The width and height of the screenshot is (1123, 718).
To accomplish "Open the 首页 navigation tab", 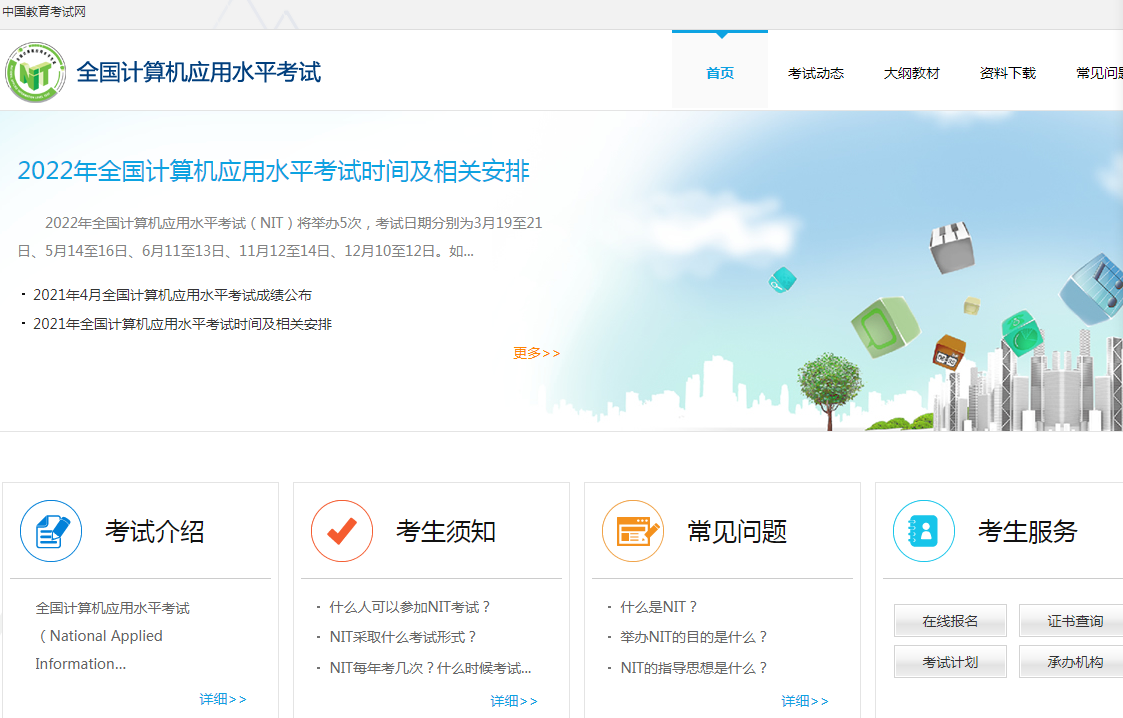I will [720, 73].
